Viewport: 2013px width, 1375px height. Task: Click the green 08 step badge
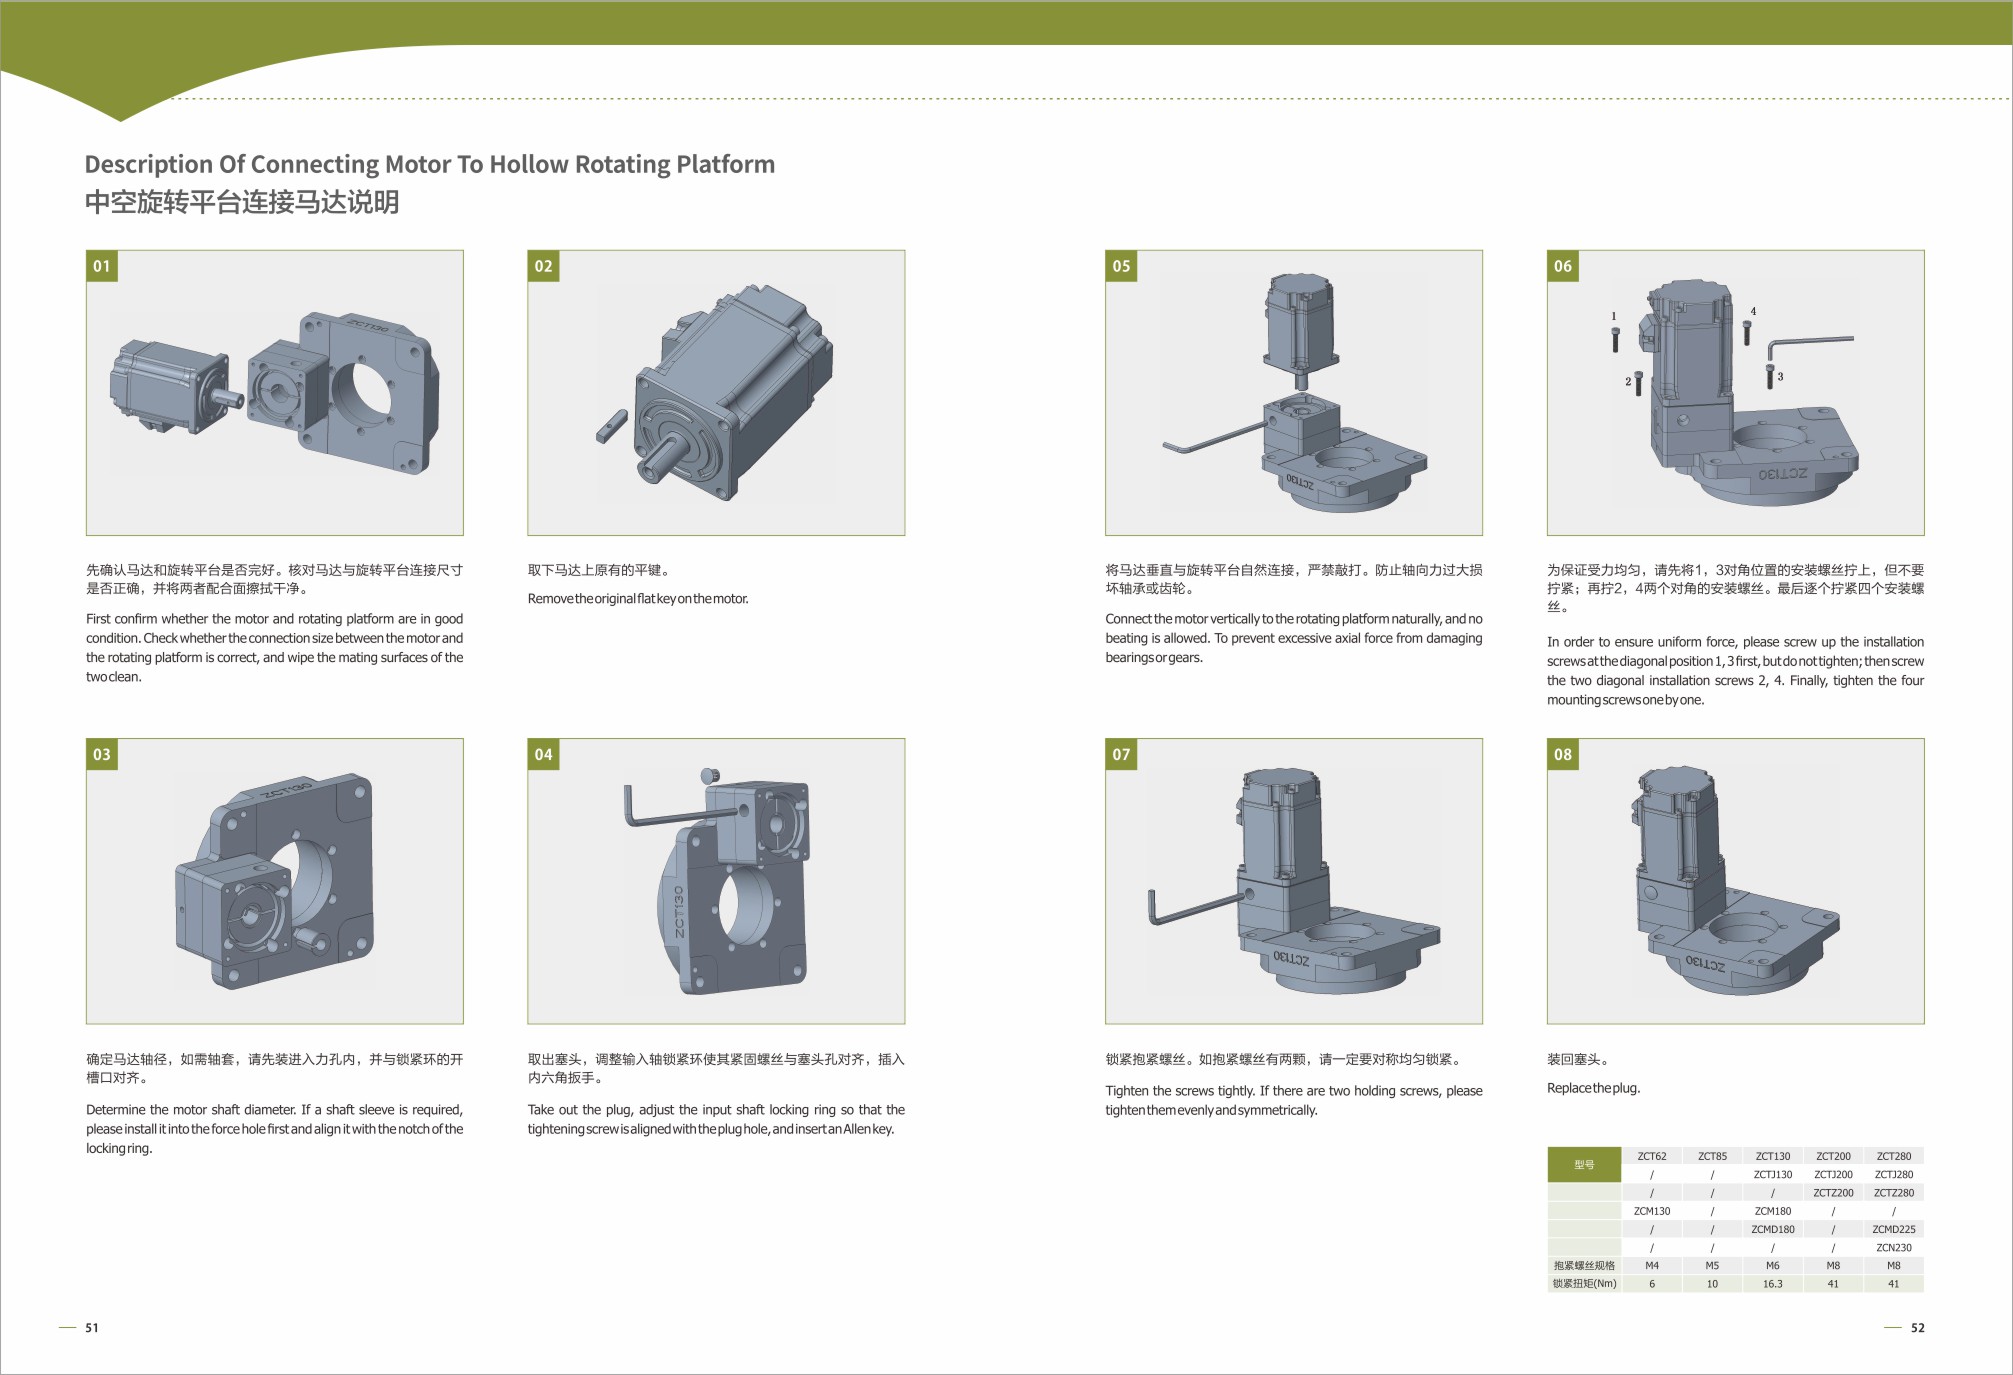coord(1563,754)
